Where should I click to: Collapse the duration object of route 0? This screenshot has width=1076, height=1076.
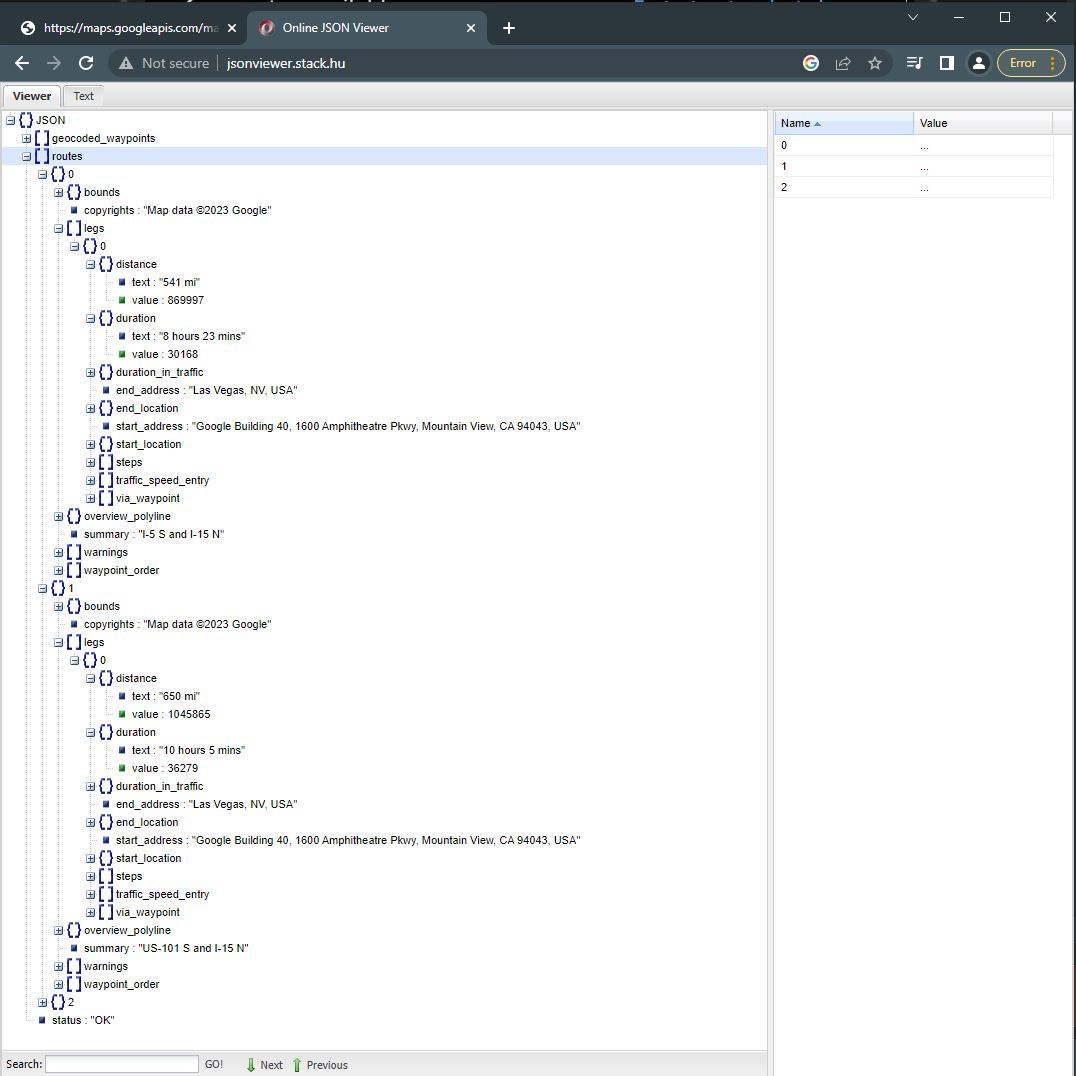coord(90,318)
